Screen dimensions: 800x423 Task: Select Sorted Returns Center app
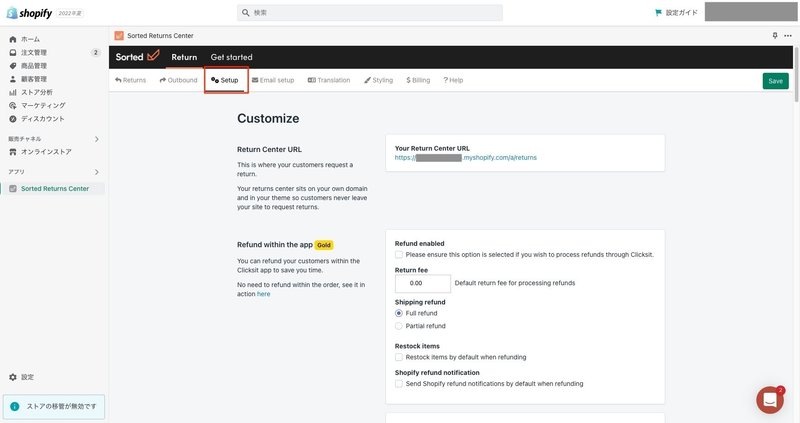pos(53,189)
